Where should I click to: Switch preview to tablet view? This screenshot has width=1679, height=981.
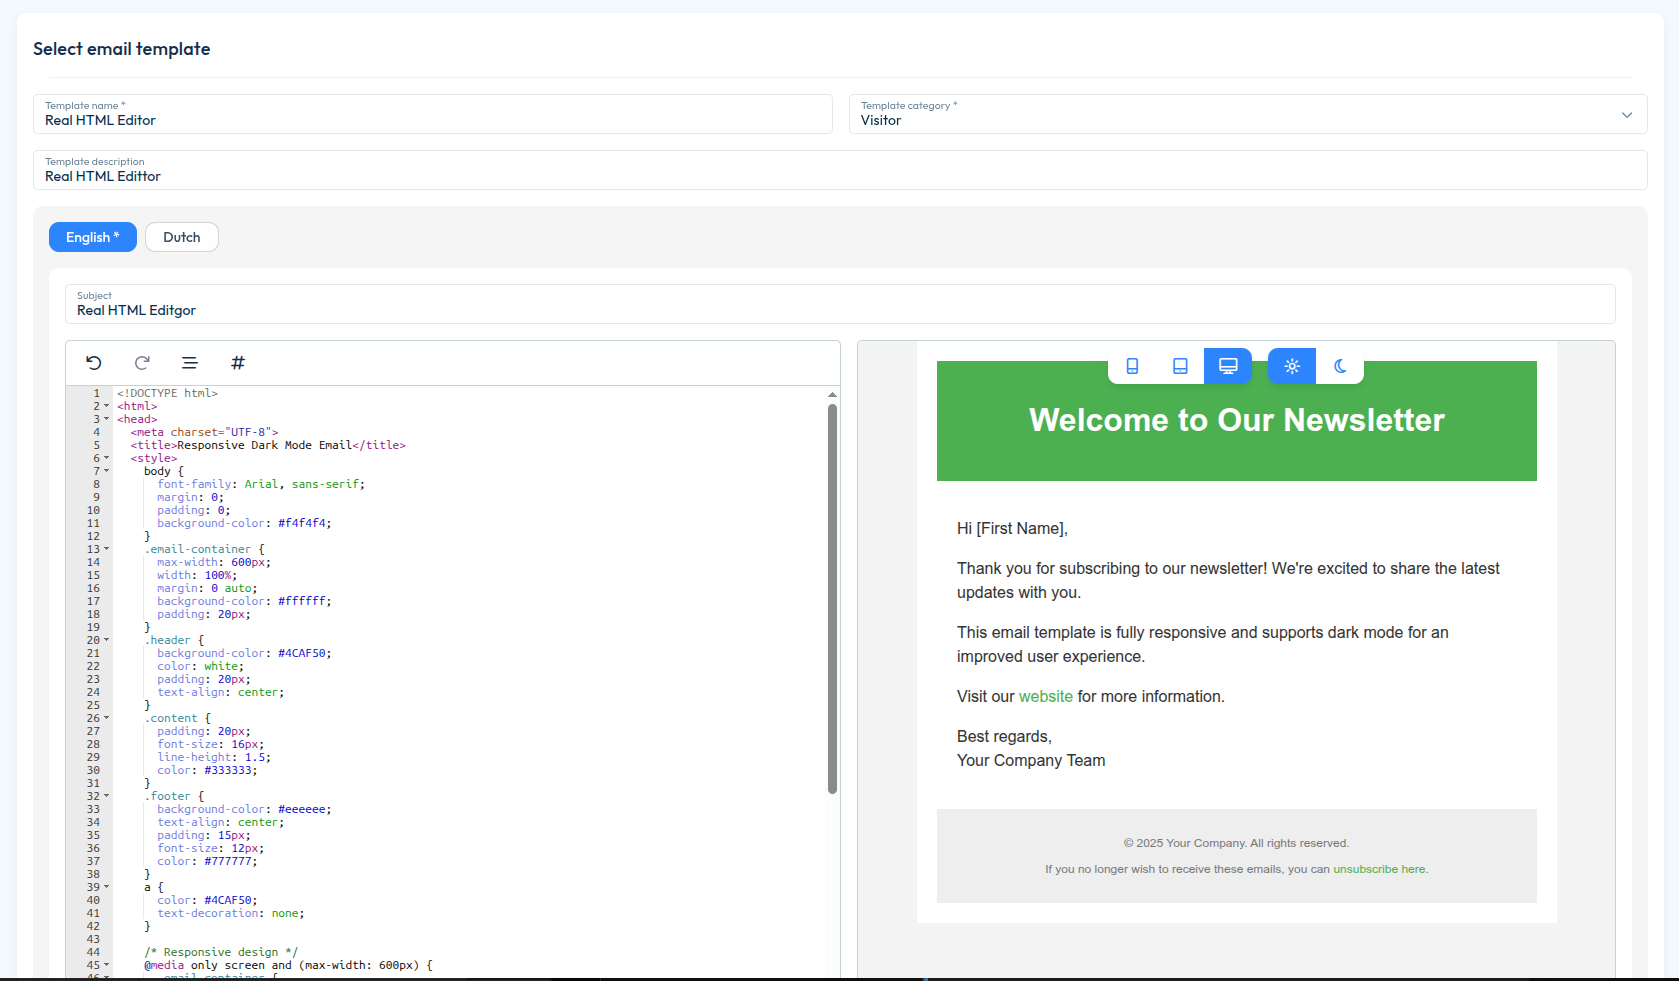click(1180, 366)
